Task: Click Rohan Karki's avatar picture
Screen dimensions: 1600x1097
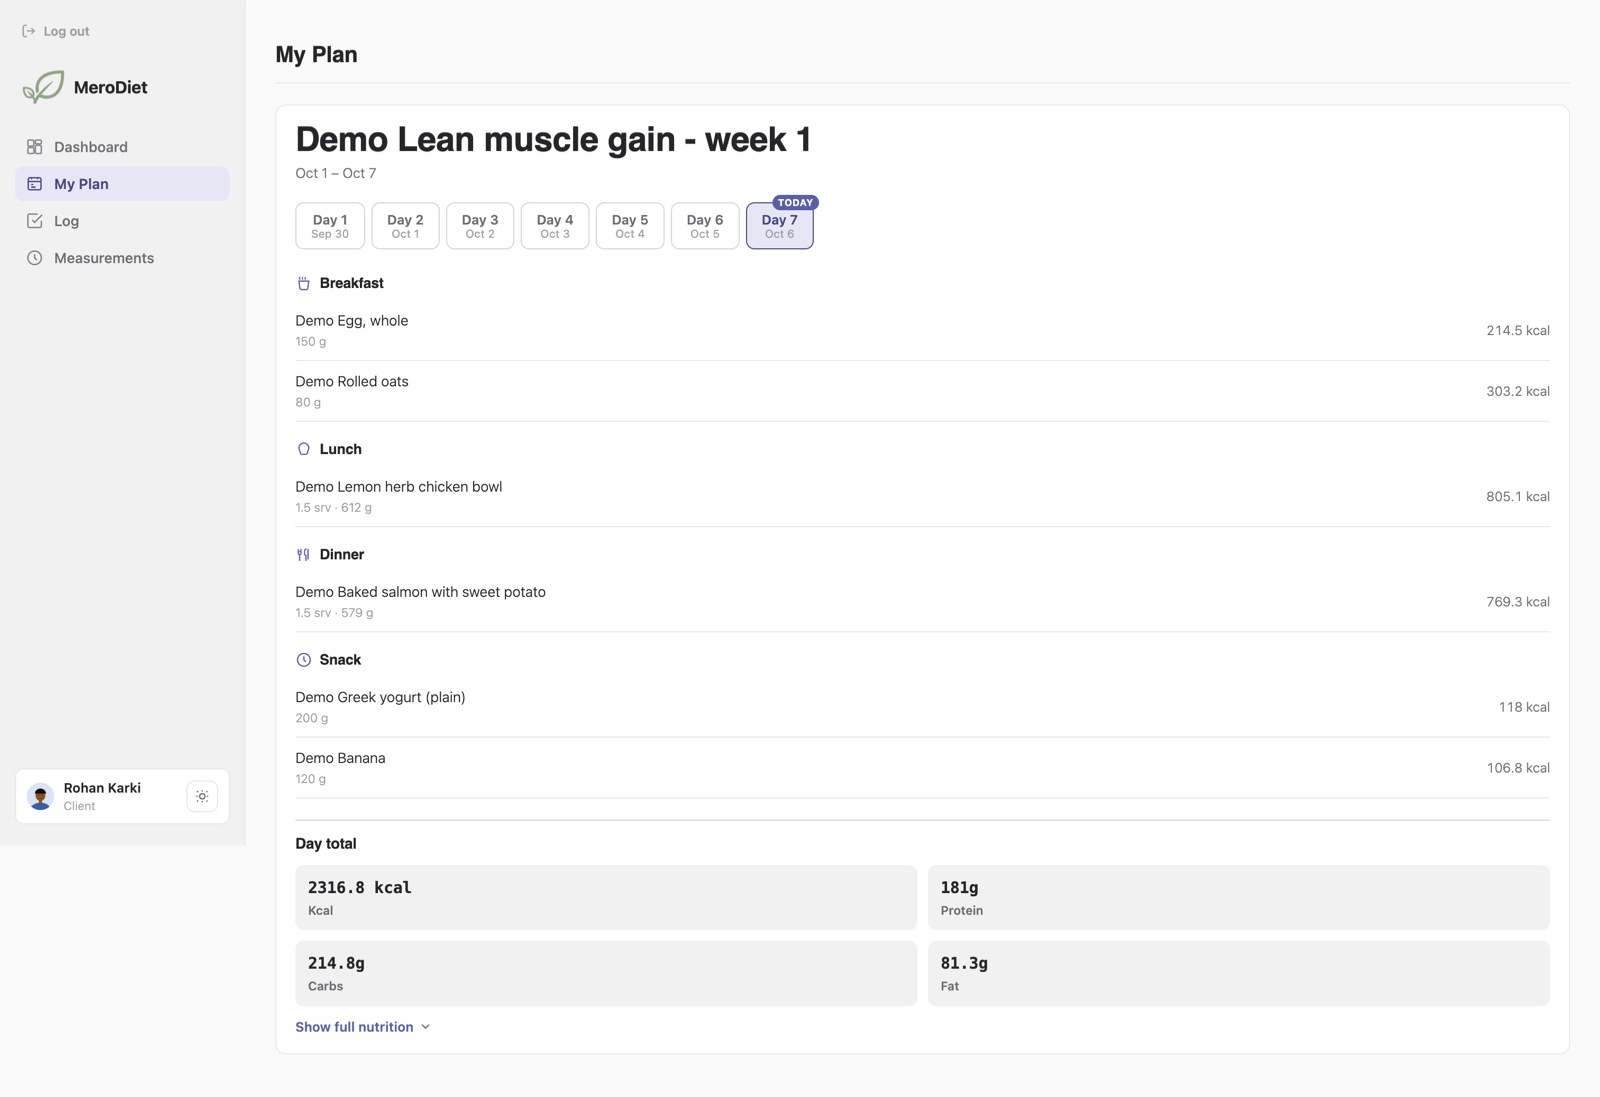Action: [x=41, y=797]
